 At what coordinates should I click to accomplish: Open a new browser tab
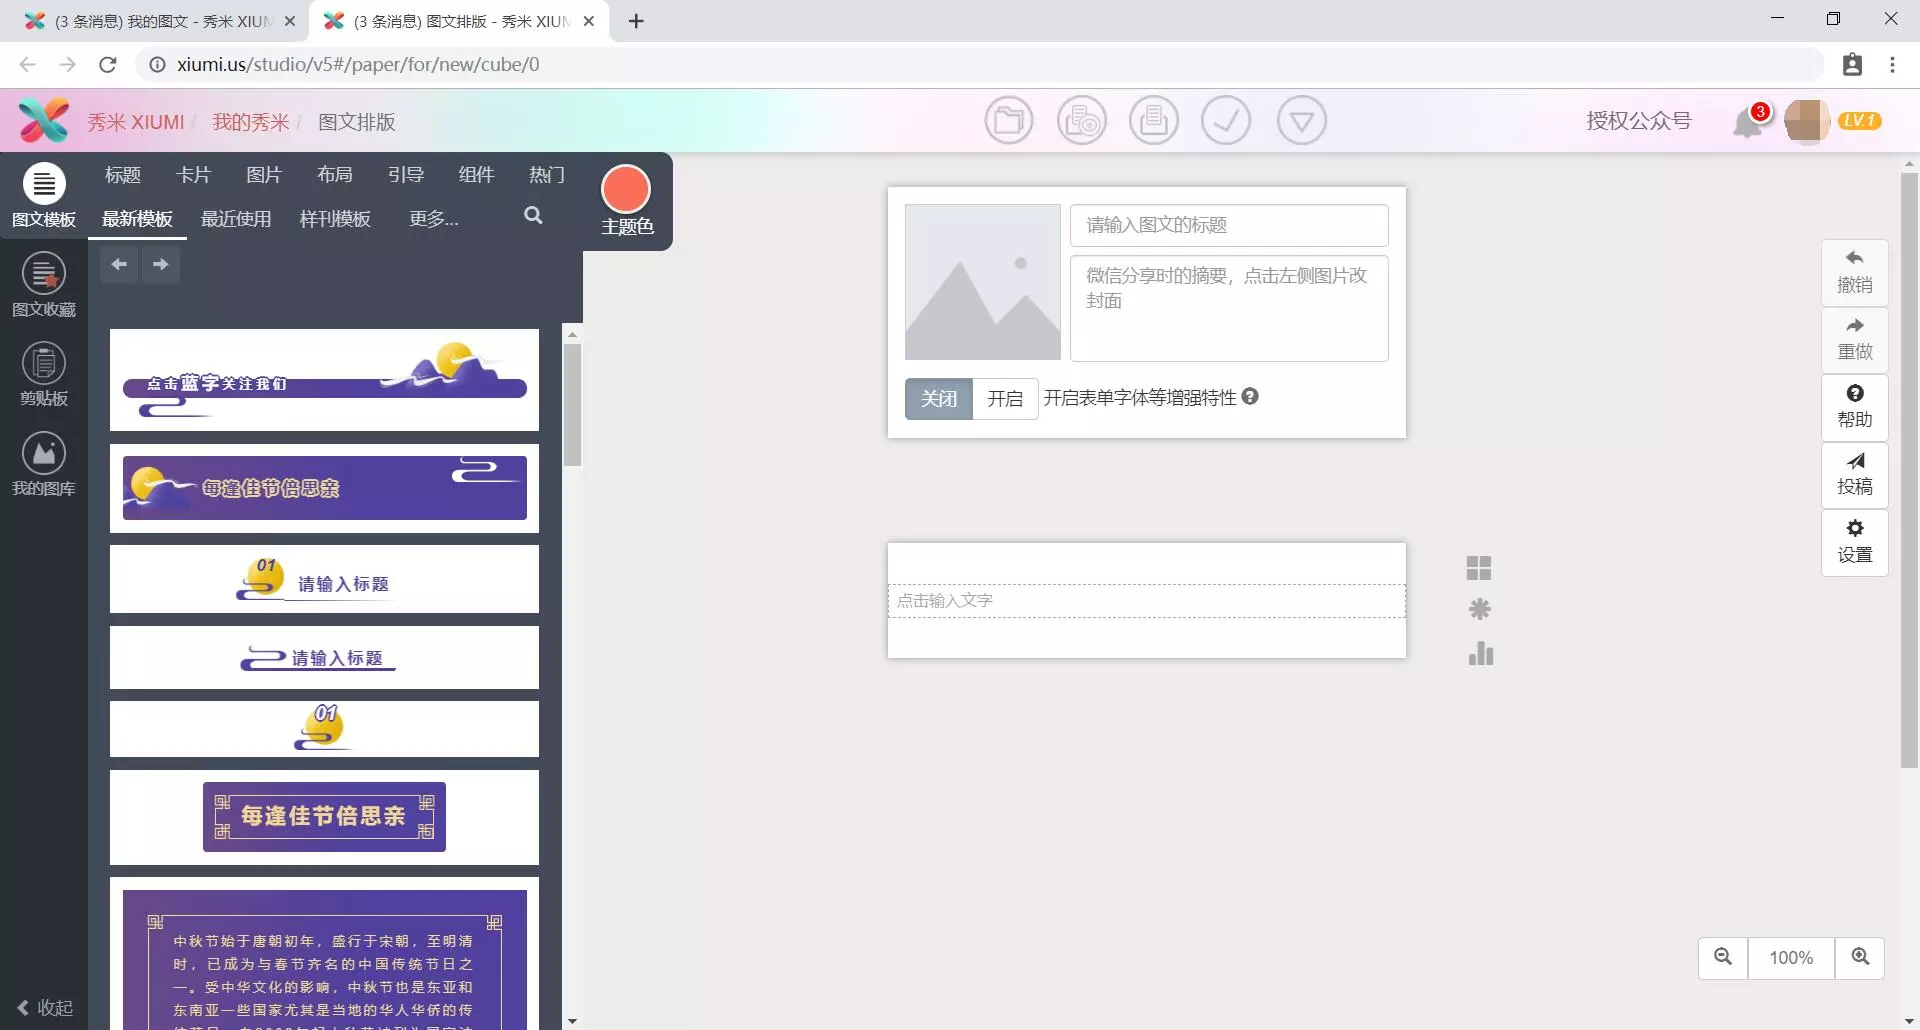pyautogui.click(x=636, y=21)
